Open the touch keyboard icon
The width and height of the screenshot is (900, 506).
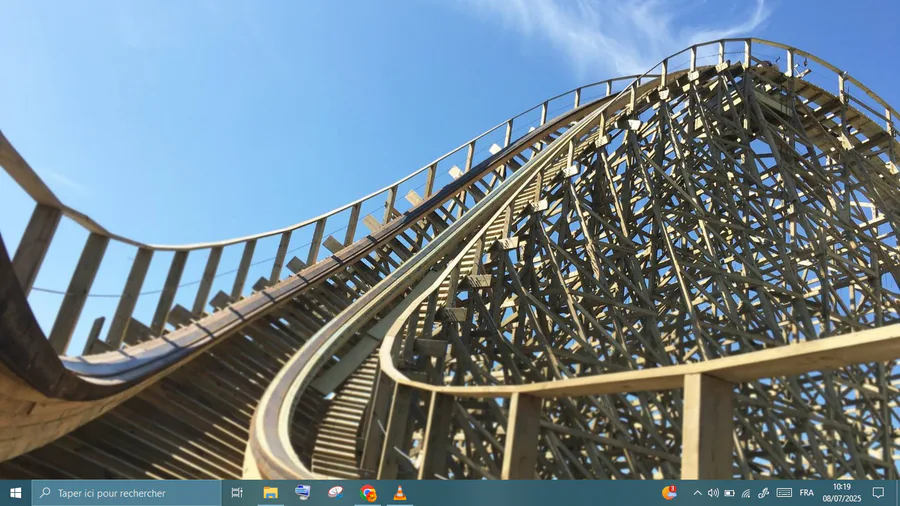tap(784, 493)
